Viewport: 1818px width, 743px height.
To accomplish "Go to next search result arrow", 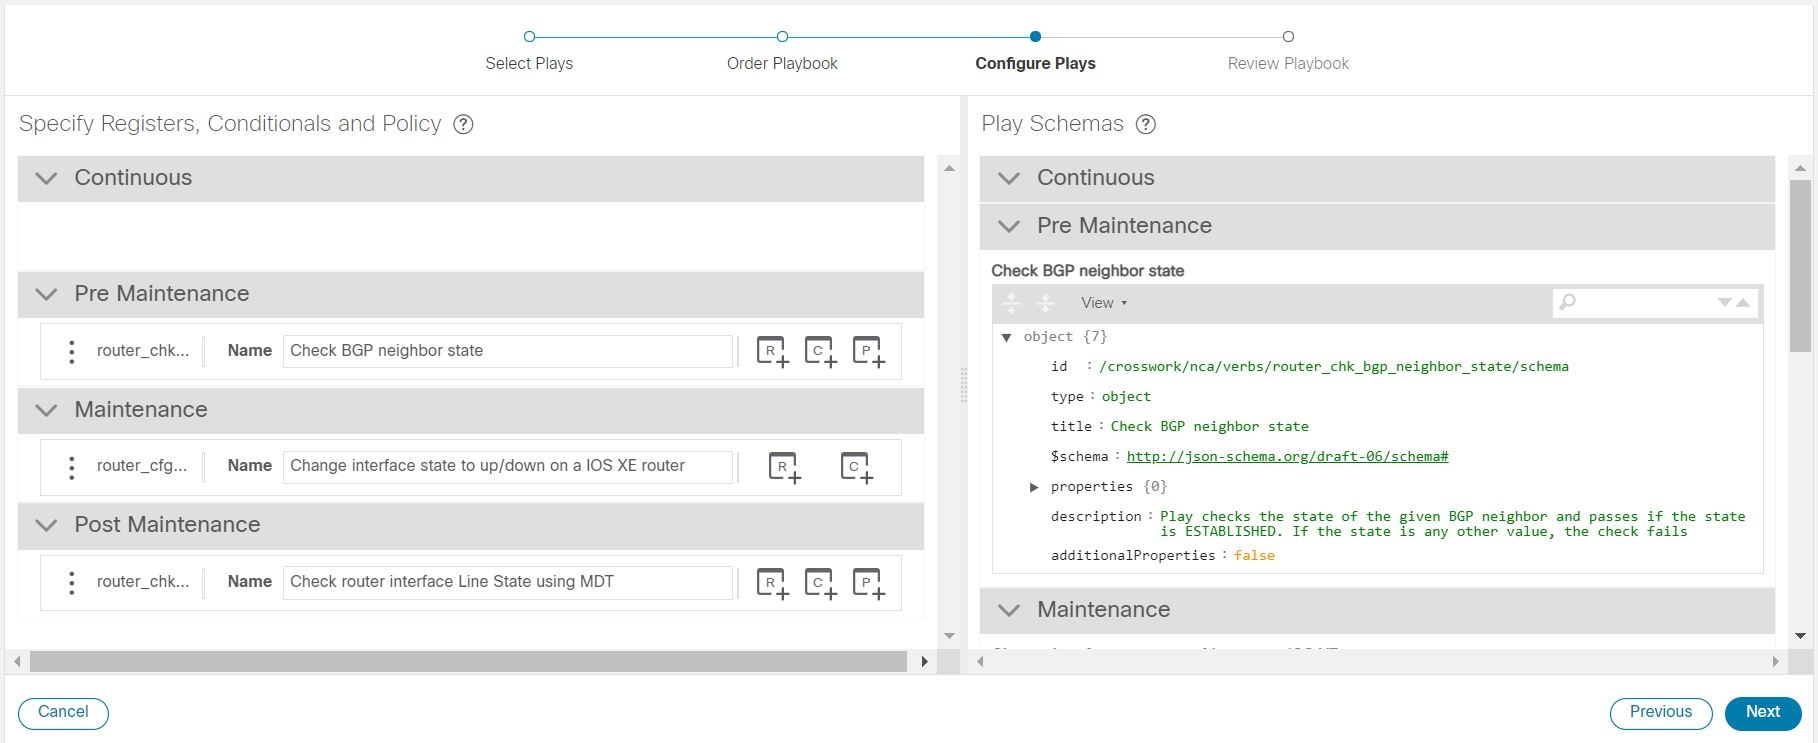I will [x=1724, y=302].
